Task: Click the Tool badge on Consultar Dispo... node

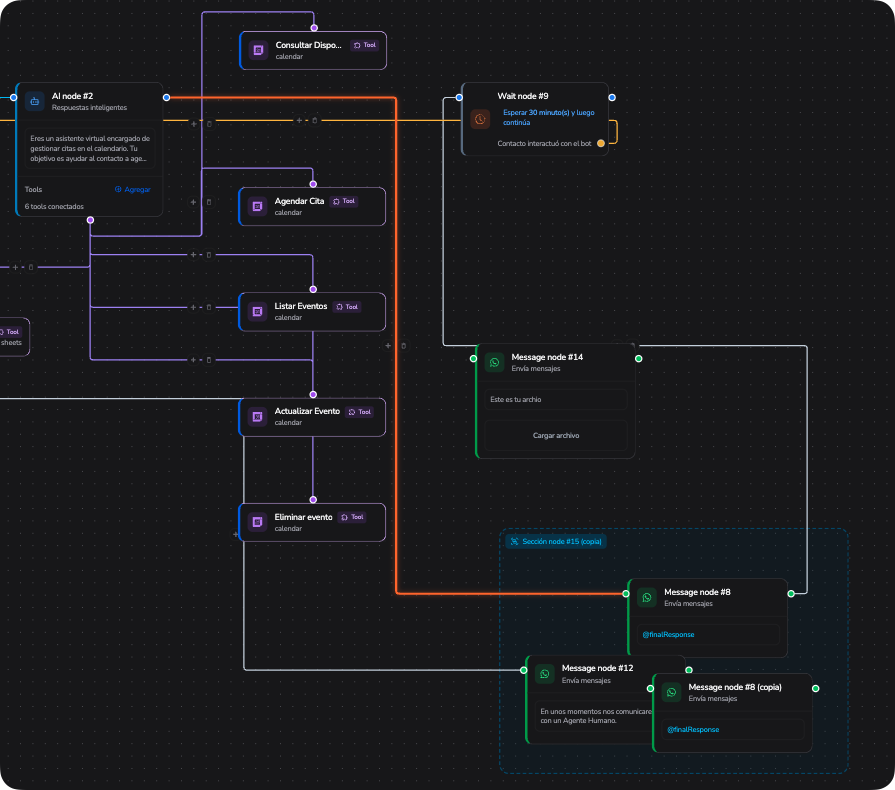Action: click(x=365, y=45)
